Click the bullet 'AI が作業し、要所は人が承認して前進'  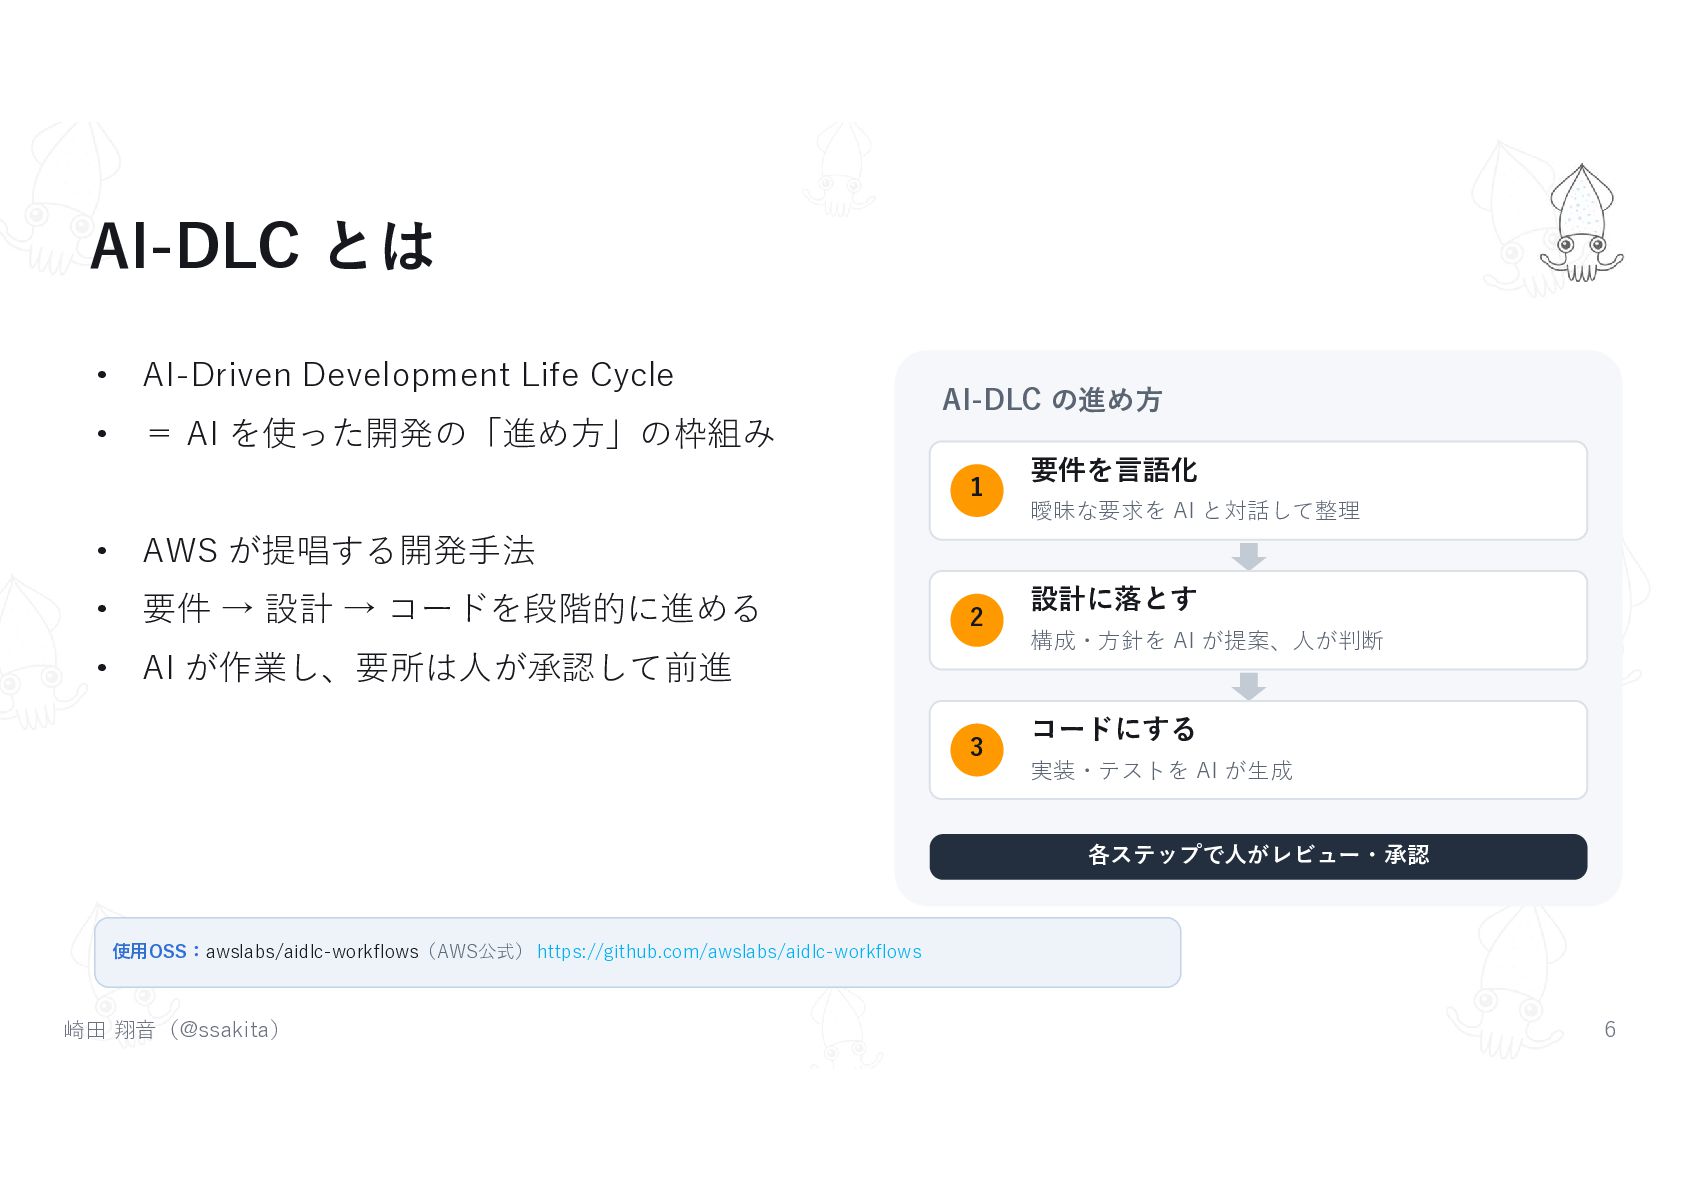[x=437, y=668]
